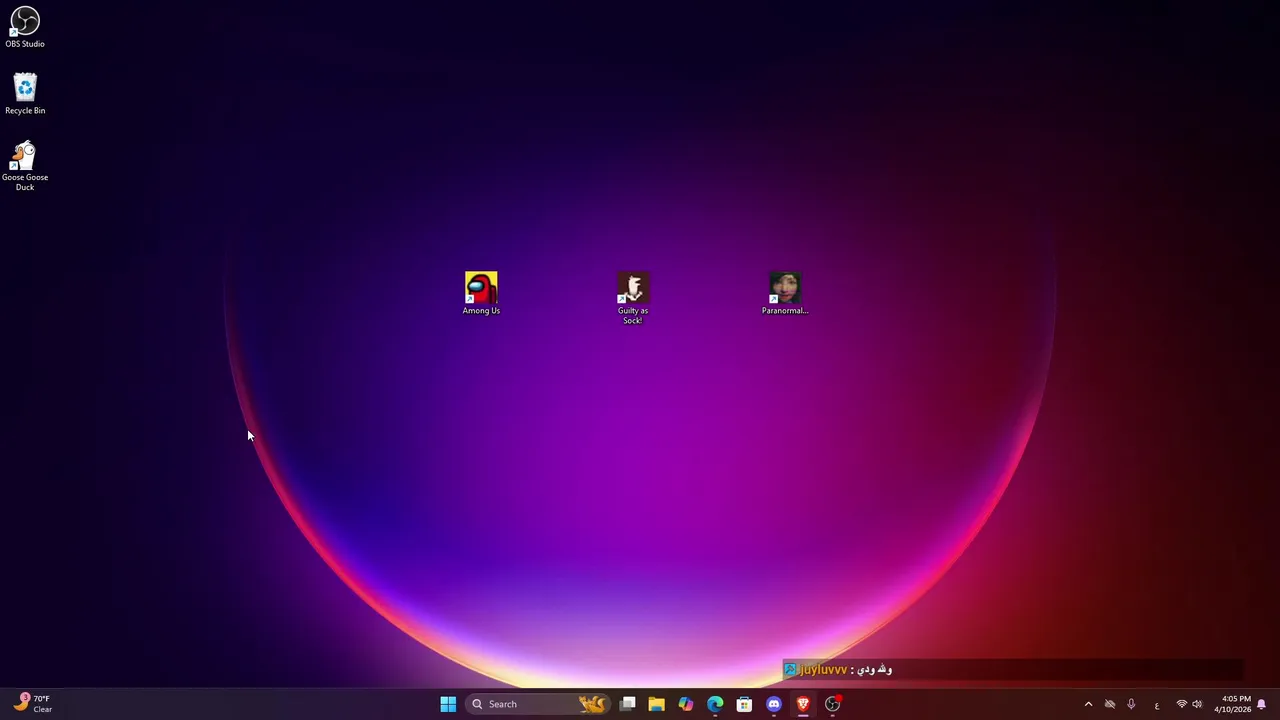Open the volume speaker tray icon
The height and width of the screenshot is (720, 1280).
pos(1197,704)
